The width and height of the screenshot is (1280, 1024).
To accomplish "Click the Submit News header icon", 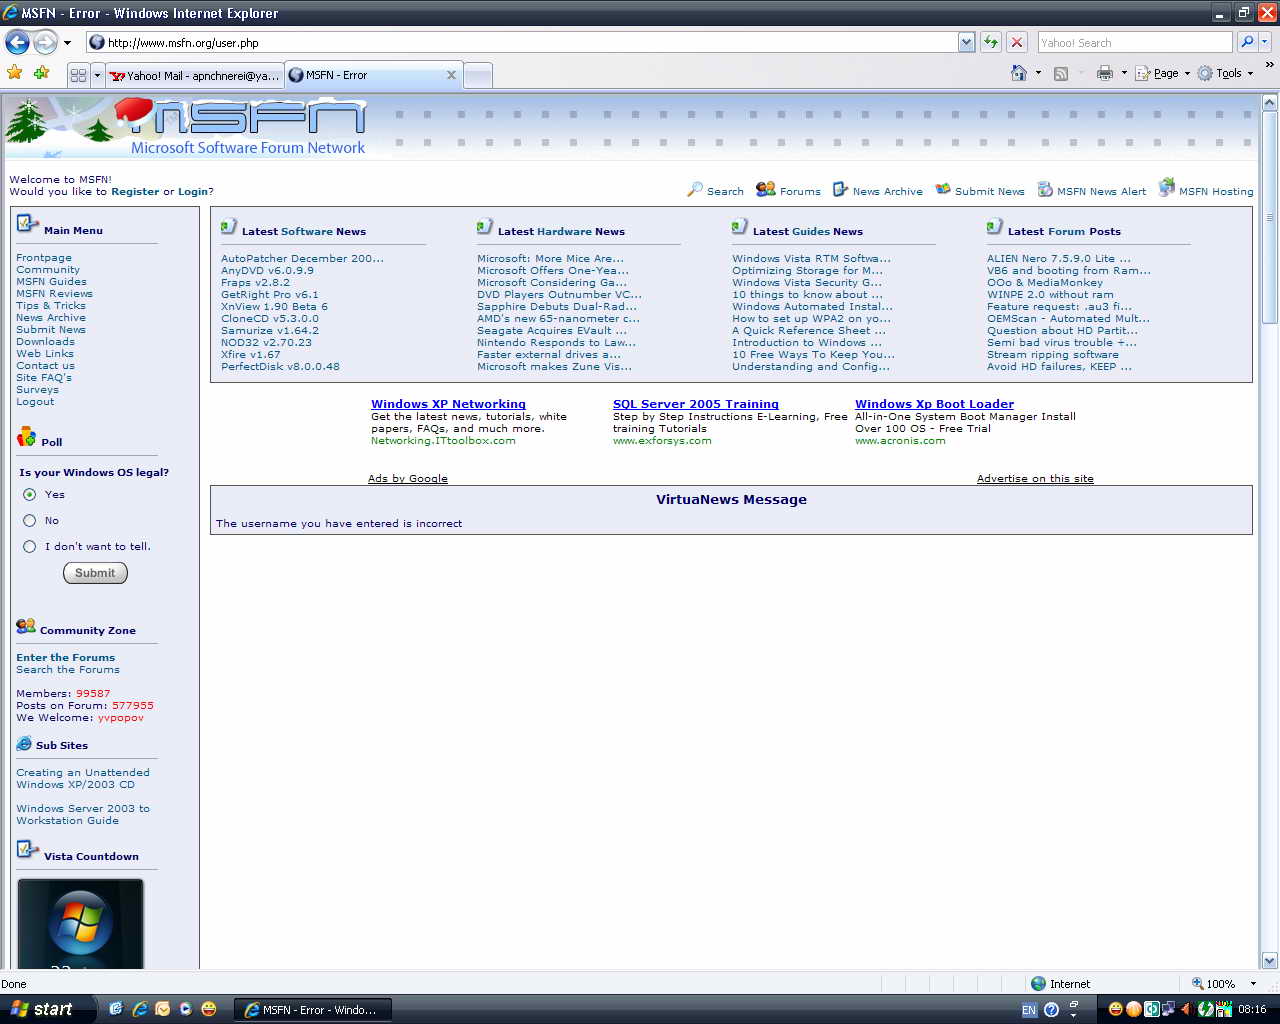I will click(x=943, y=189).
